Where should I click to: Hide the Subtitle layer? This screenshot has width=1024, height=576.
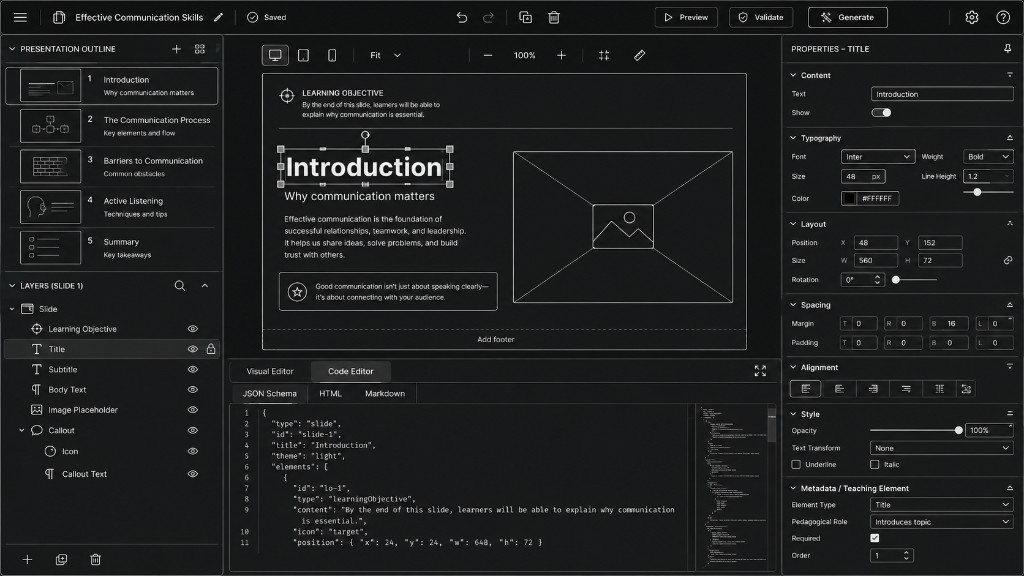[x=193, y=370]
